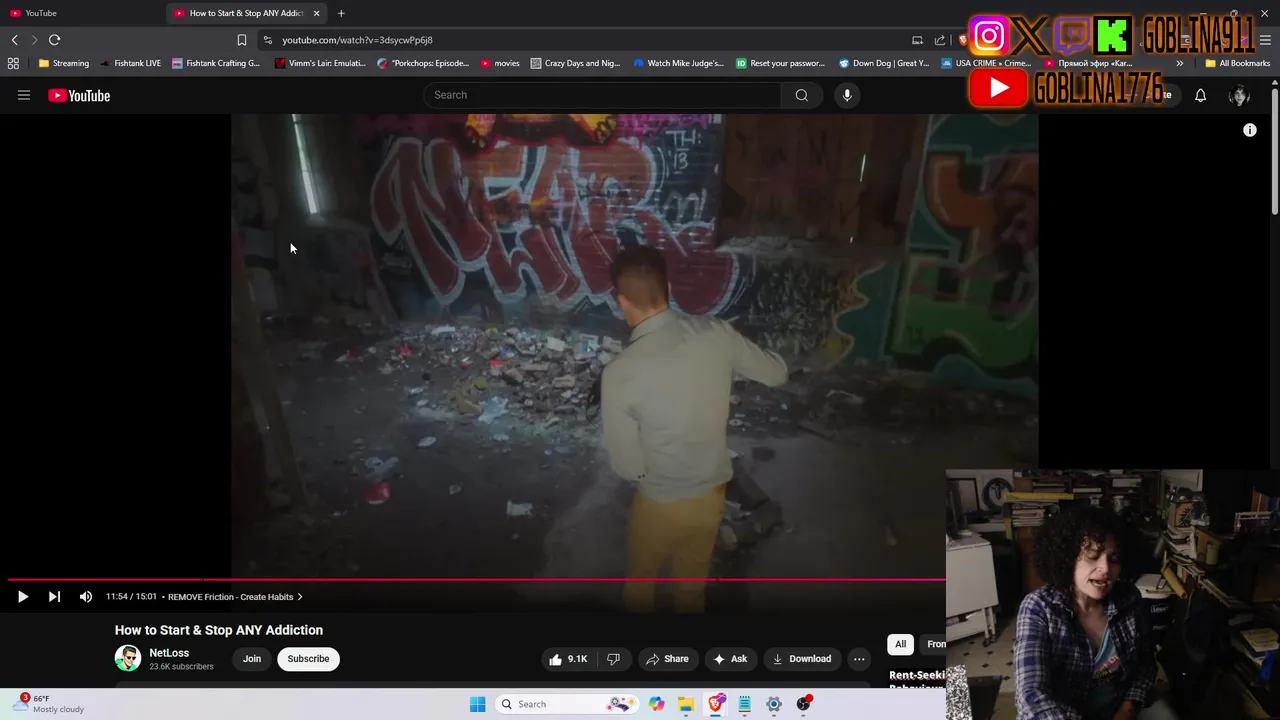The image size is (1280, 720).
Task: Open the movies bookmark
Action: (500, 63)
